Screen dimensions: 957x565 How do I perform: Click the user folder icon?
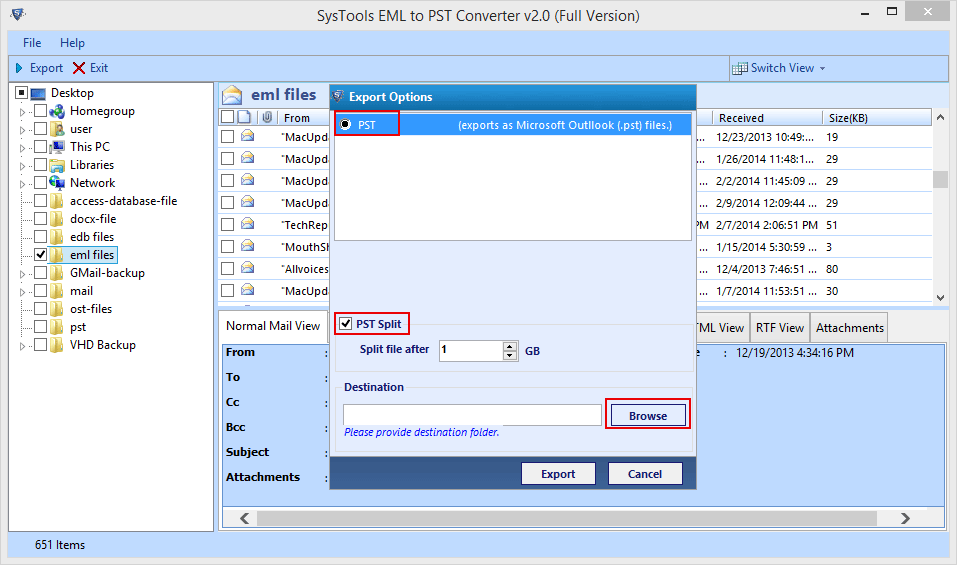(x=57, y=129)
